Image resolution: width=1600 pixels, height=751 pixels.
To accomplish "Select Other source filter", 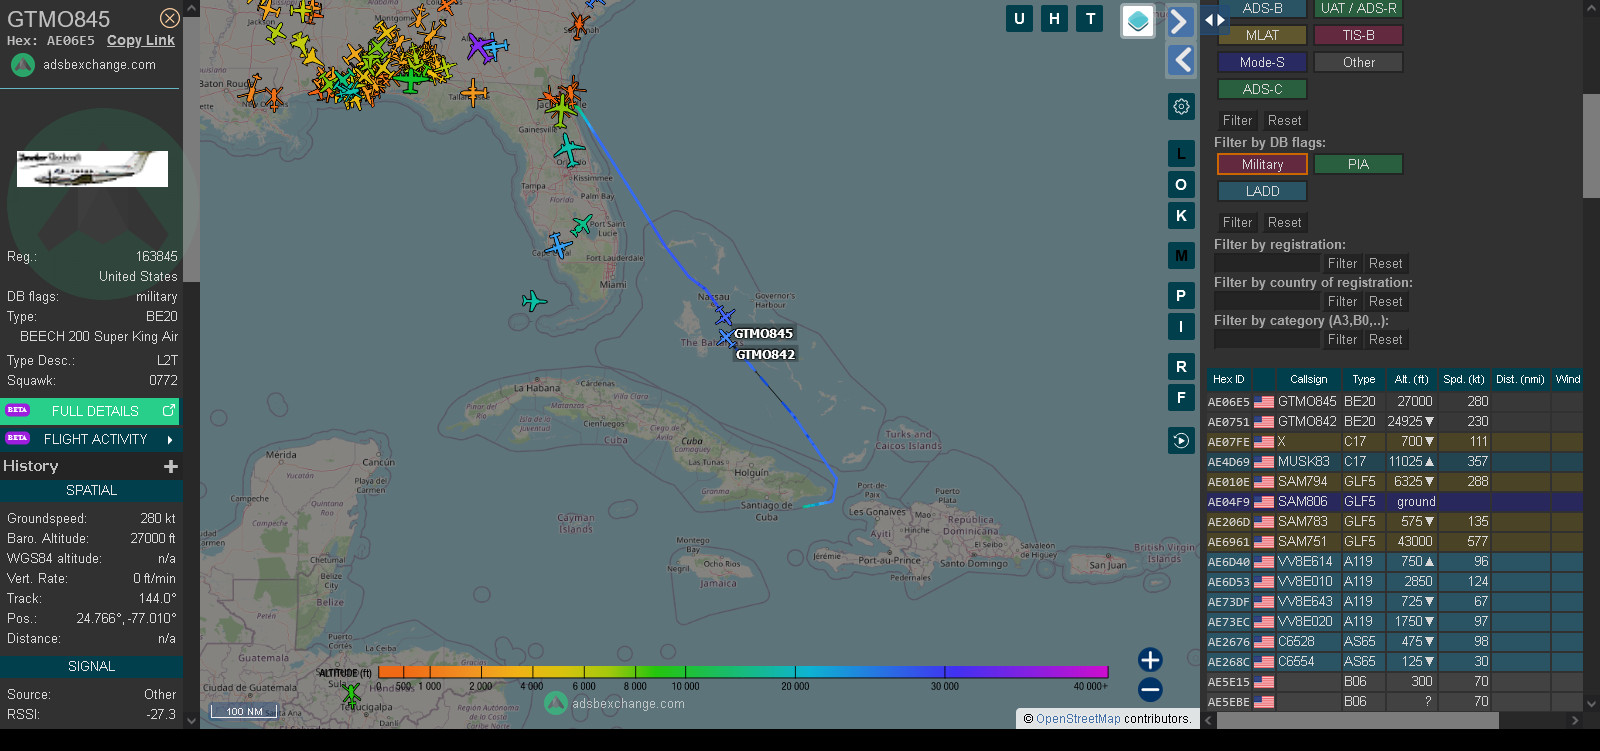I will click(1358, 62).
